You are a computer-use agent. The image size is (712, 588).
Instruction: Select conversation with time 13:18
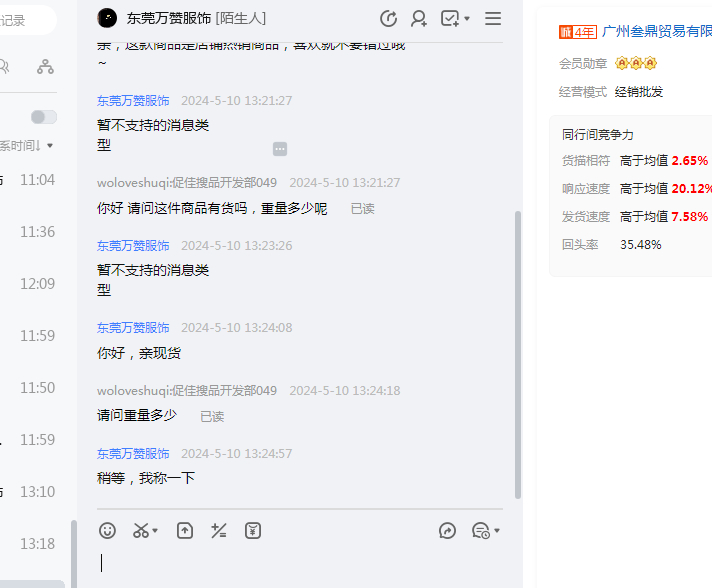pyautogui.click(x=37, y=544)
